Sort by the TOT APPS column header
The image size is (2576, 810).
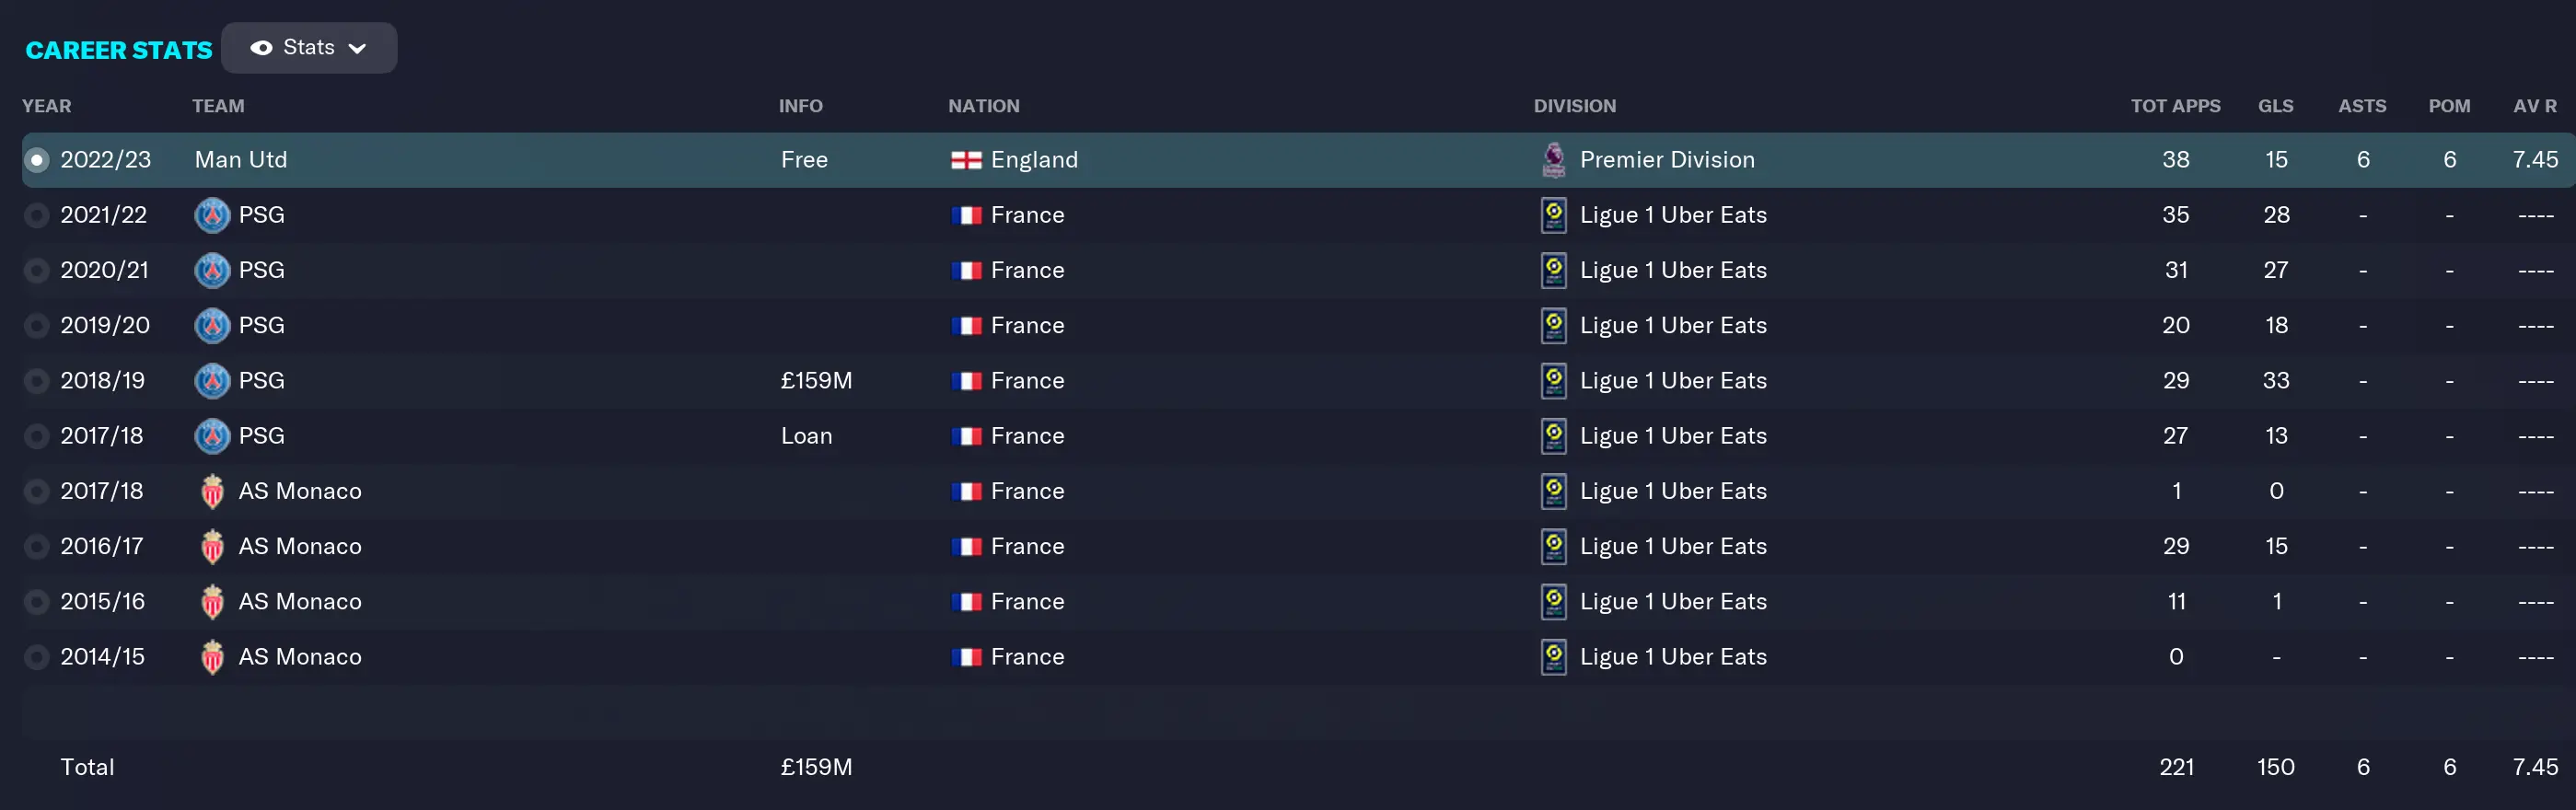2175,106
